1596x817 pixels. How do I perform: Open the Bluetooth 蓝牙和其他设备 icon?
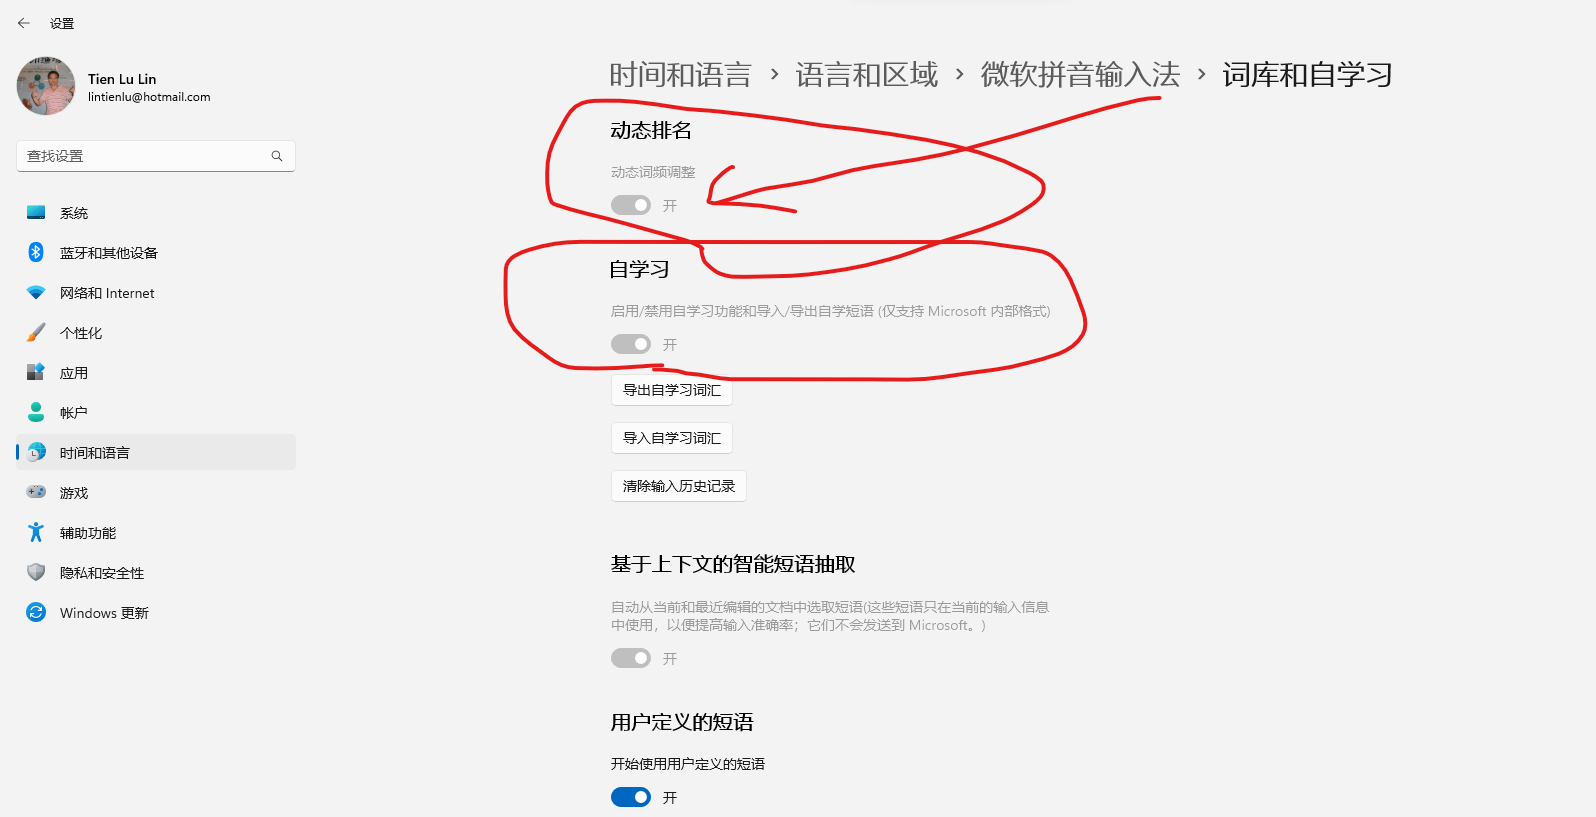[36, 252]
